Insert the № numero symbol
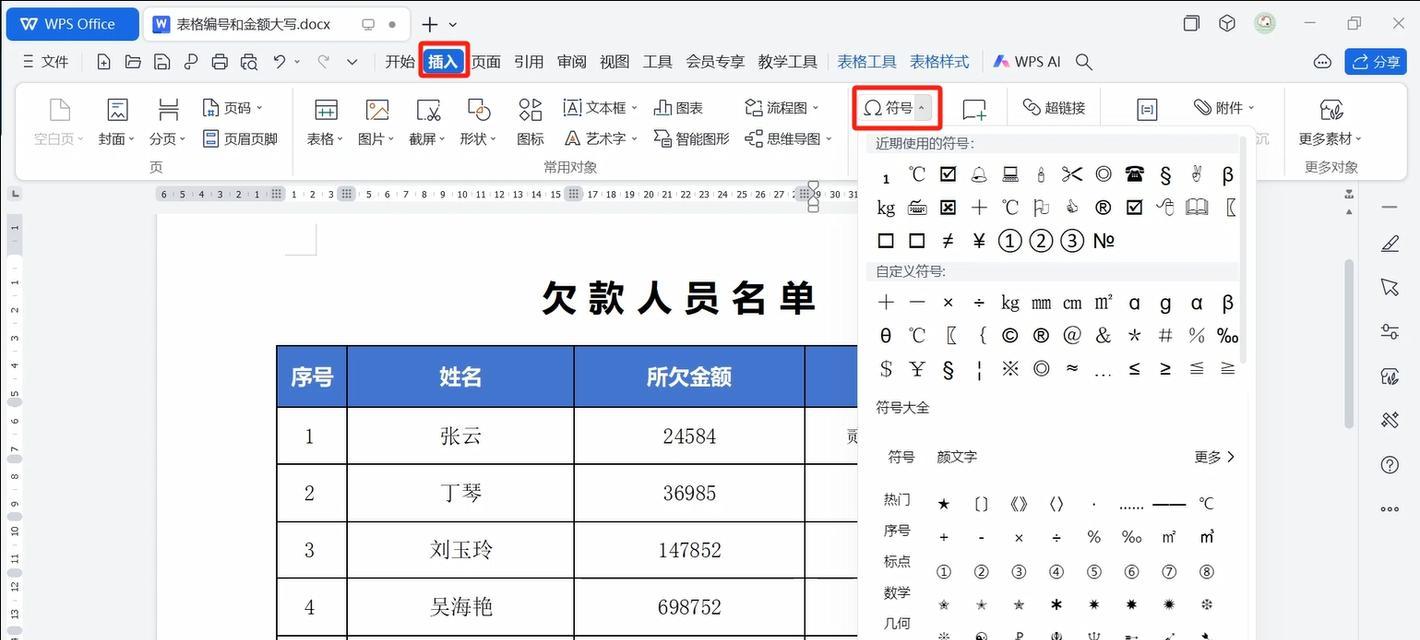 coord(1103,241)
